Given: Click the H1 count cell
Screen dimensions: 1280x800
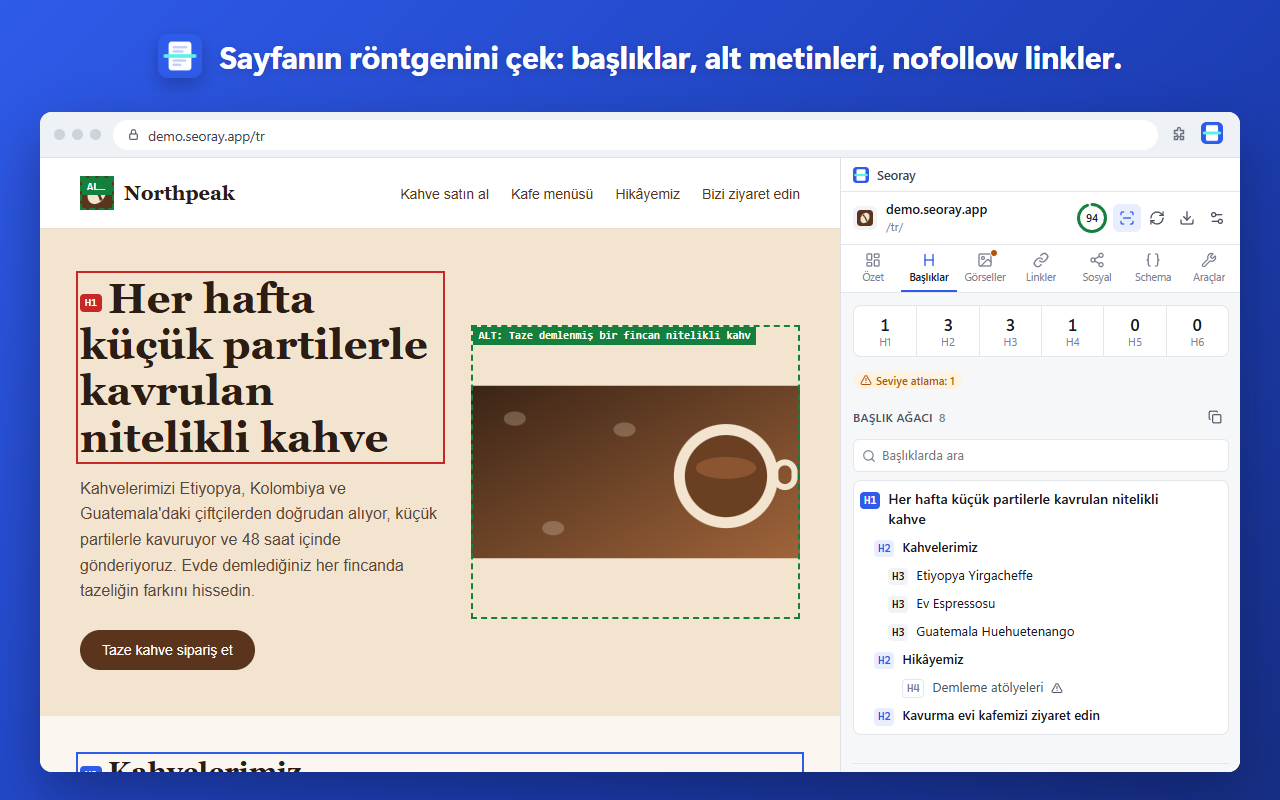Looking at the screenshot, I should point(885,332).
